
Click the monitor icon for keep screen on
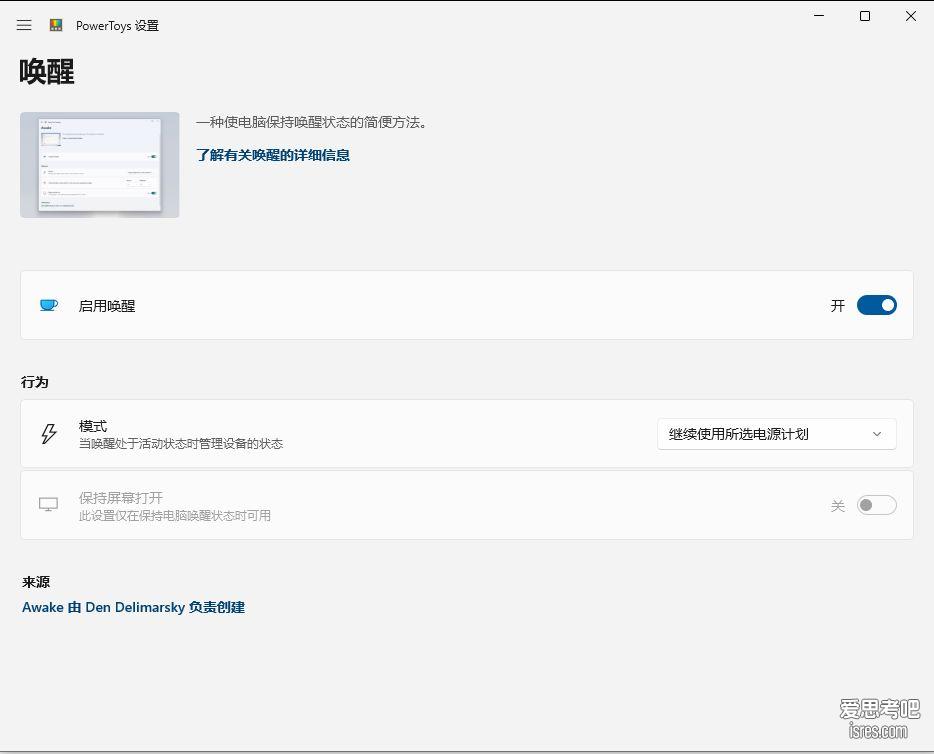pyautogui.click(x=48, y=505)
